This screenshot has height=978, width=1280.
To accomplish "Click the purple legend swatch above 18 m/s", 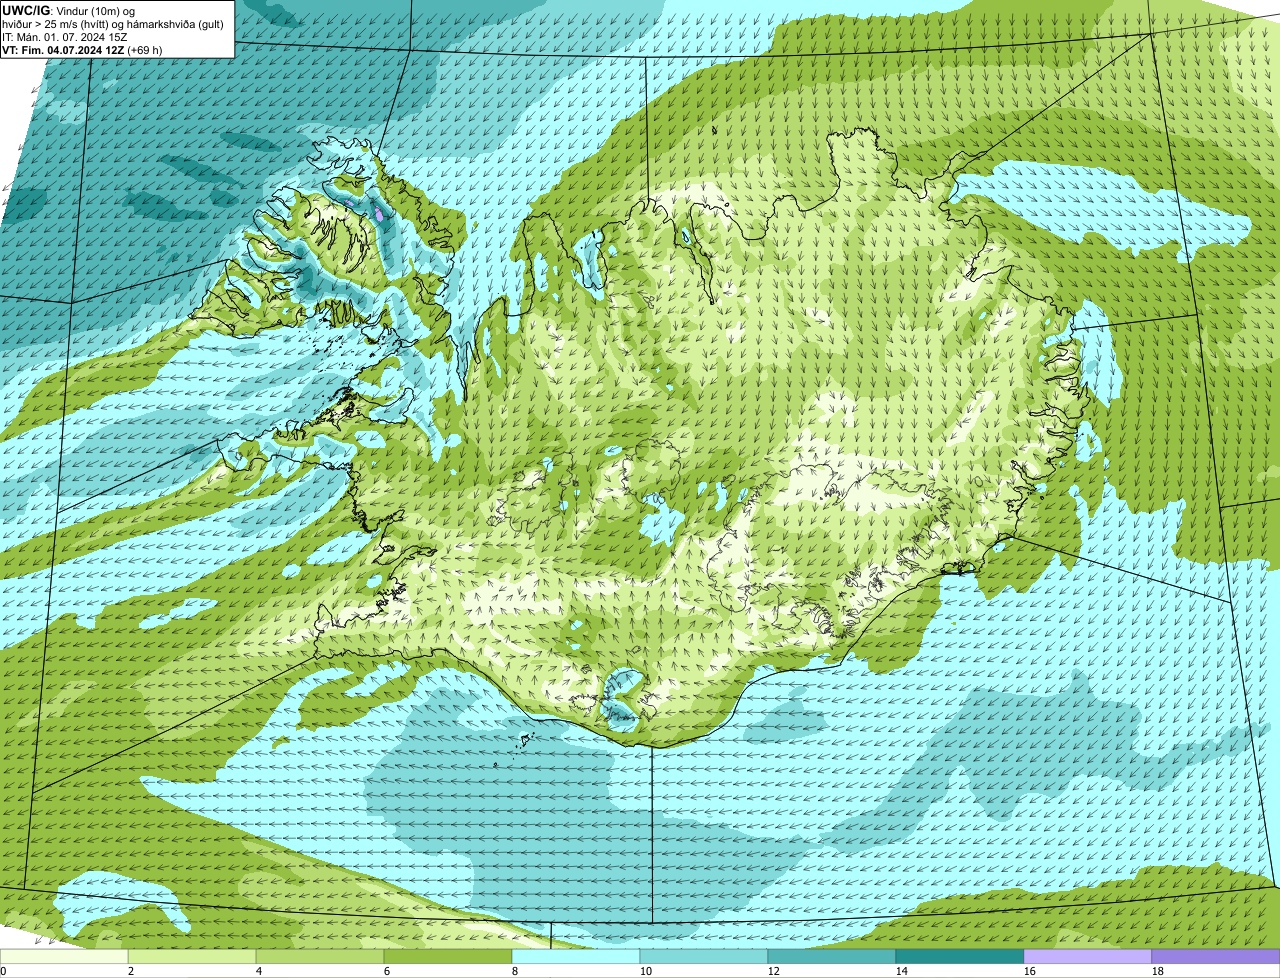I will click(1216, 956).
